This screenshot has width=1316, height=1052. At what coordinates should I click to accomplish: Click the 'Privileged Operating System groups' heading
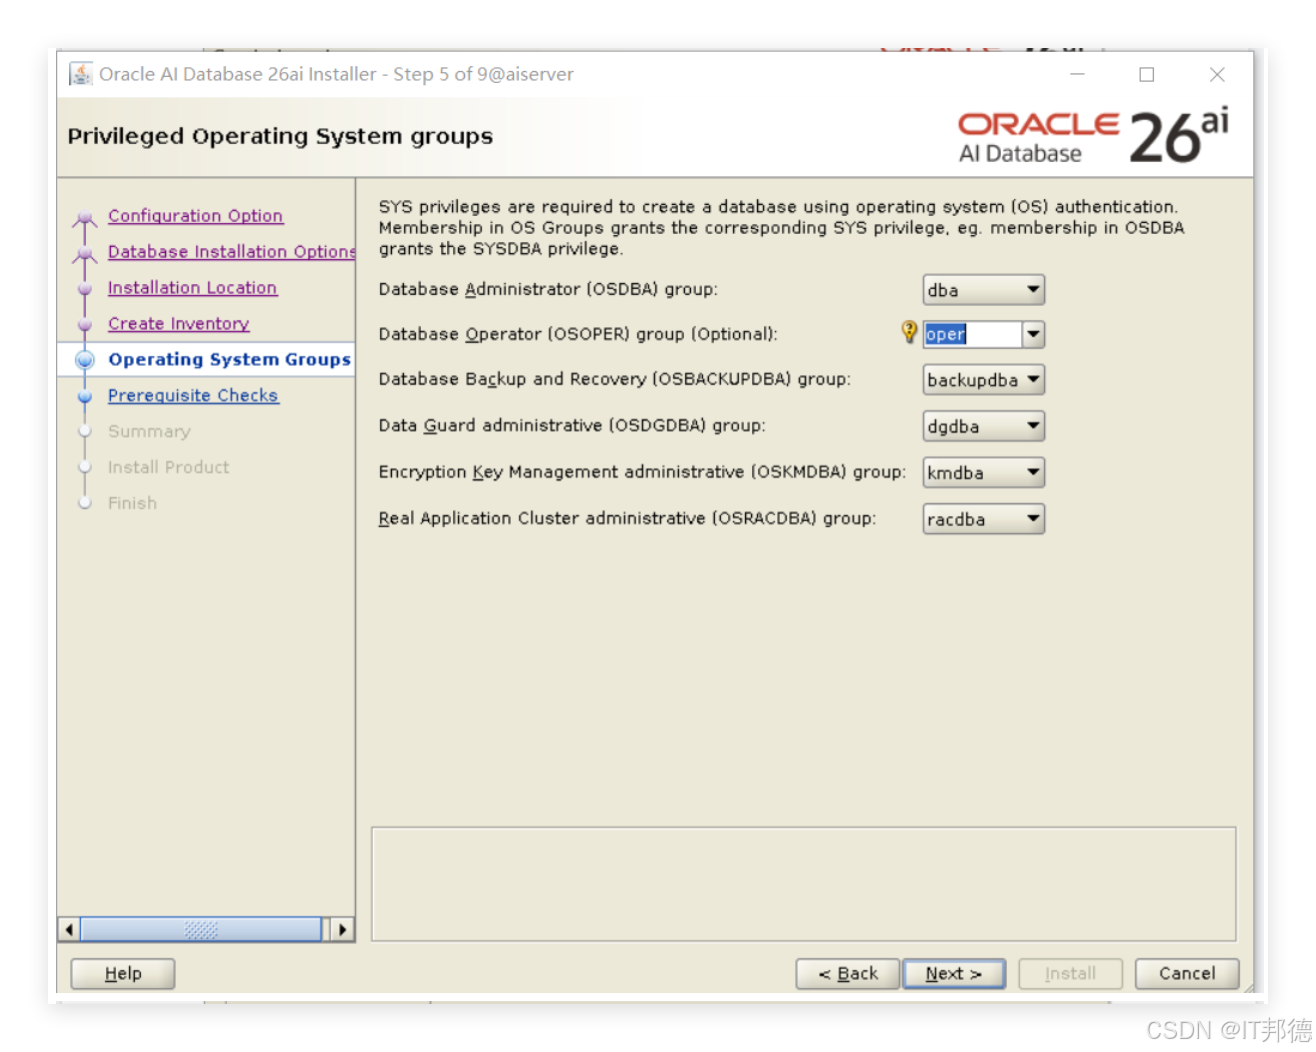coord(280,136)
